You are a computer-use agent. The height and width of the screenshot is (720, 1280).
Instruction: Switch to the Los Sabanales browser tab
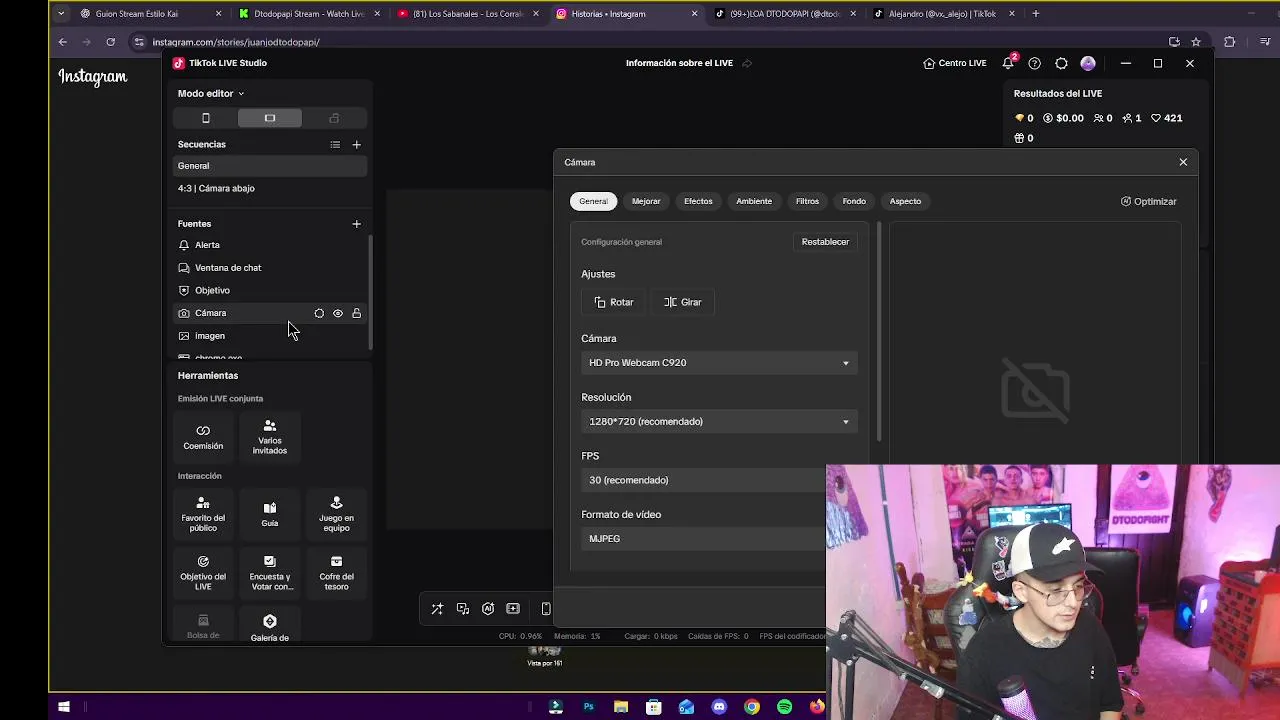pos(468,14)
